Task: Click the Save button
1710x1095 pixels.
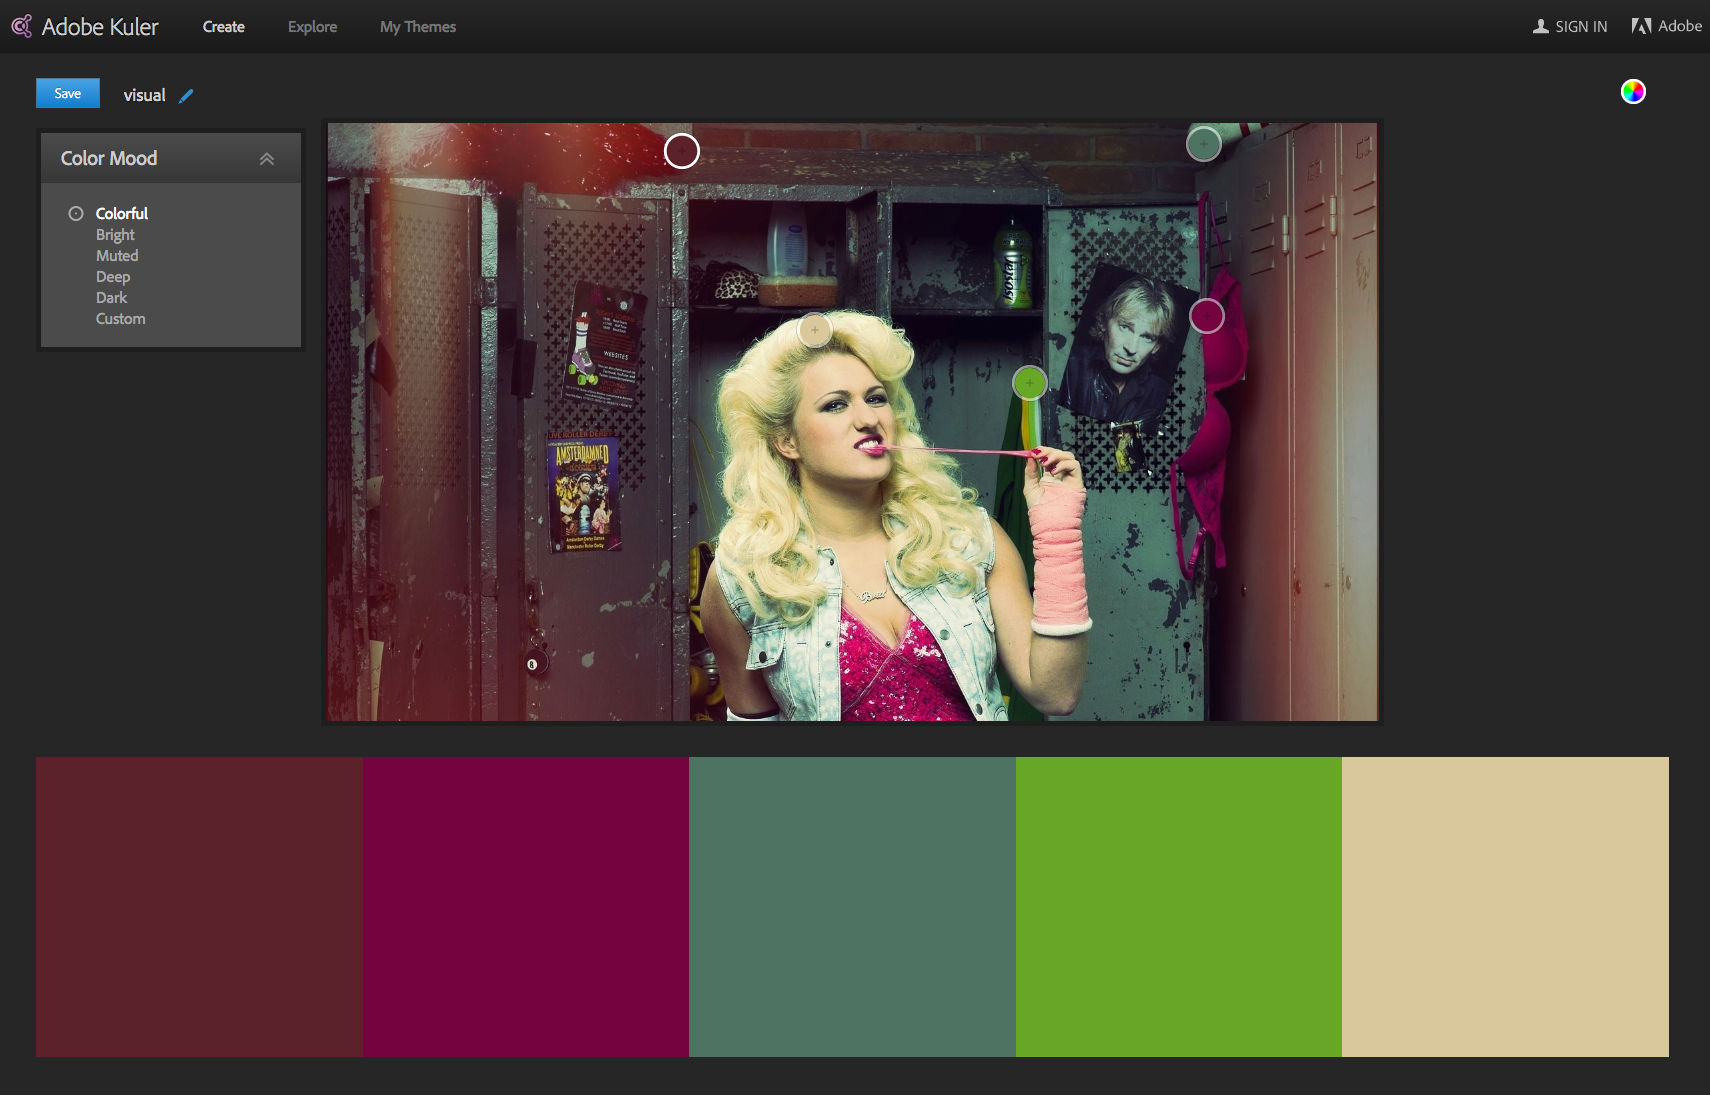Action: point(68,93)
